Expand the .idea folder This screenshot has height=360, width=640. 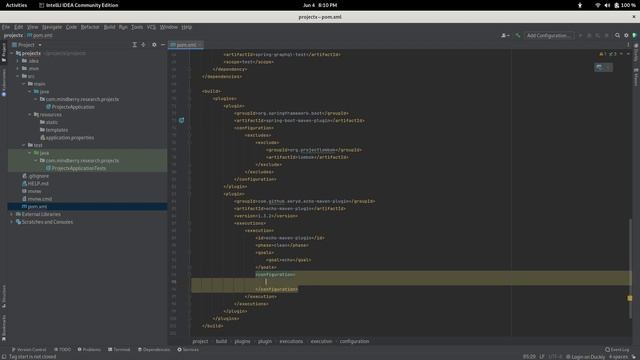(18, 61)
